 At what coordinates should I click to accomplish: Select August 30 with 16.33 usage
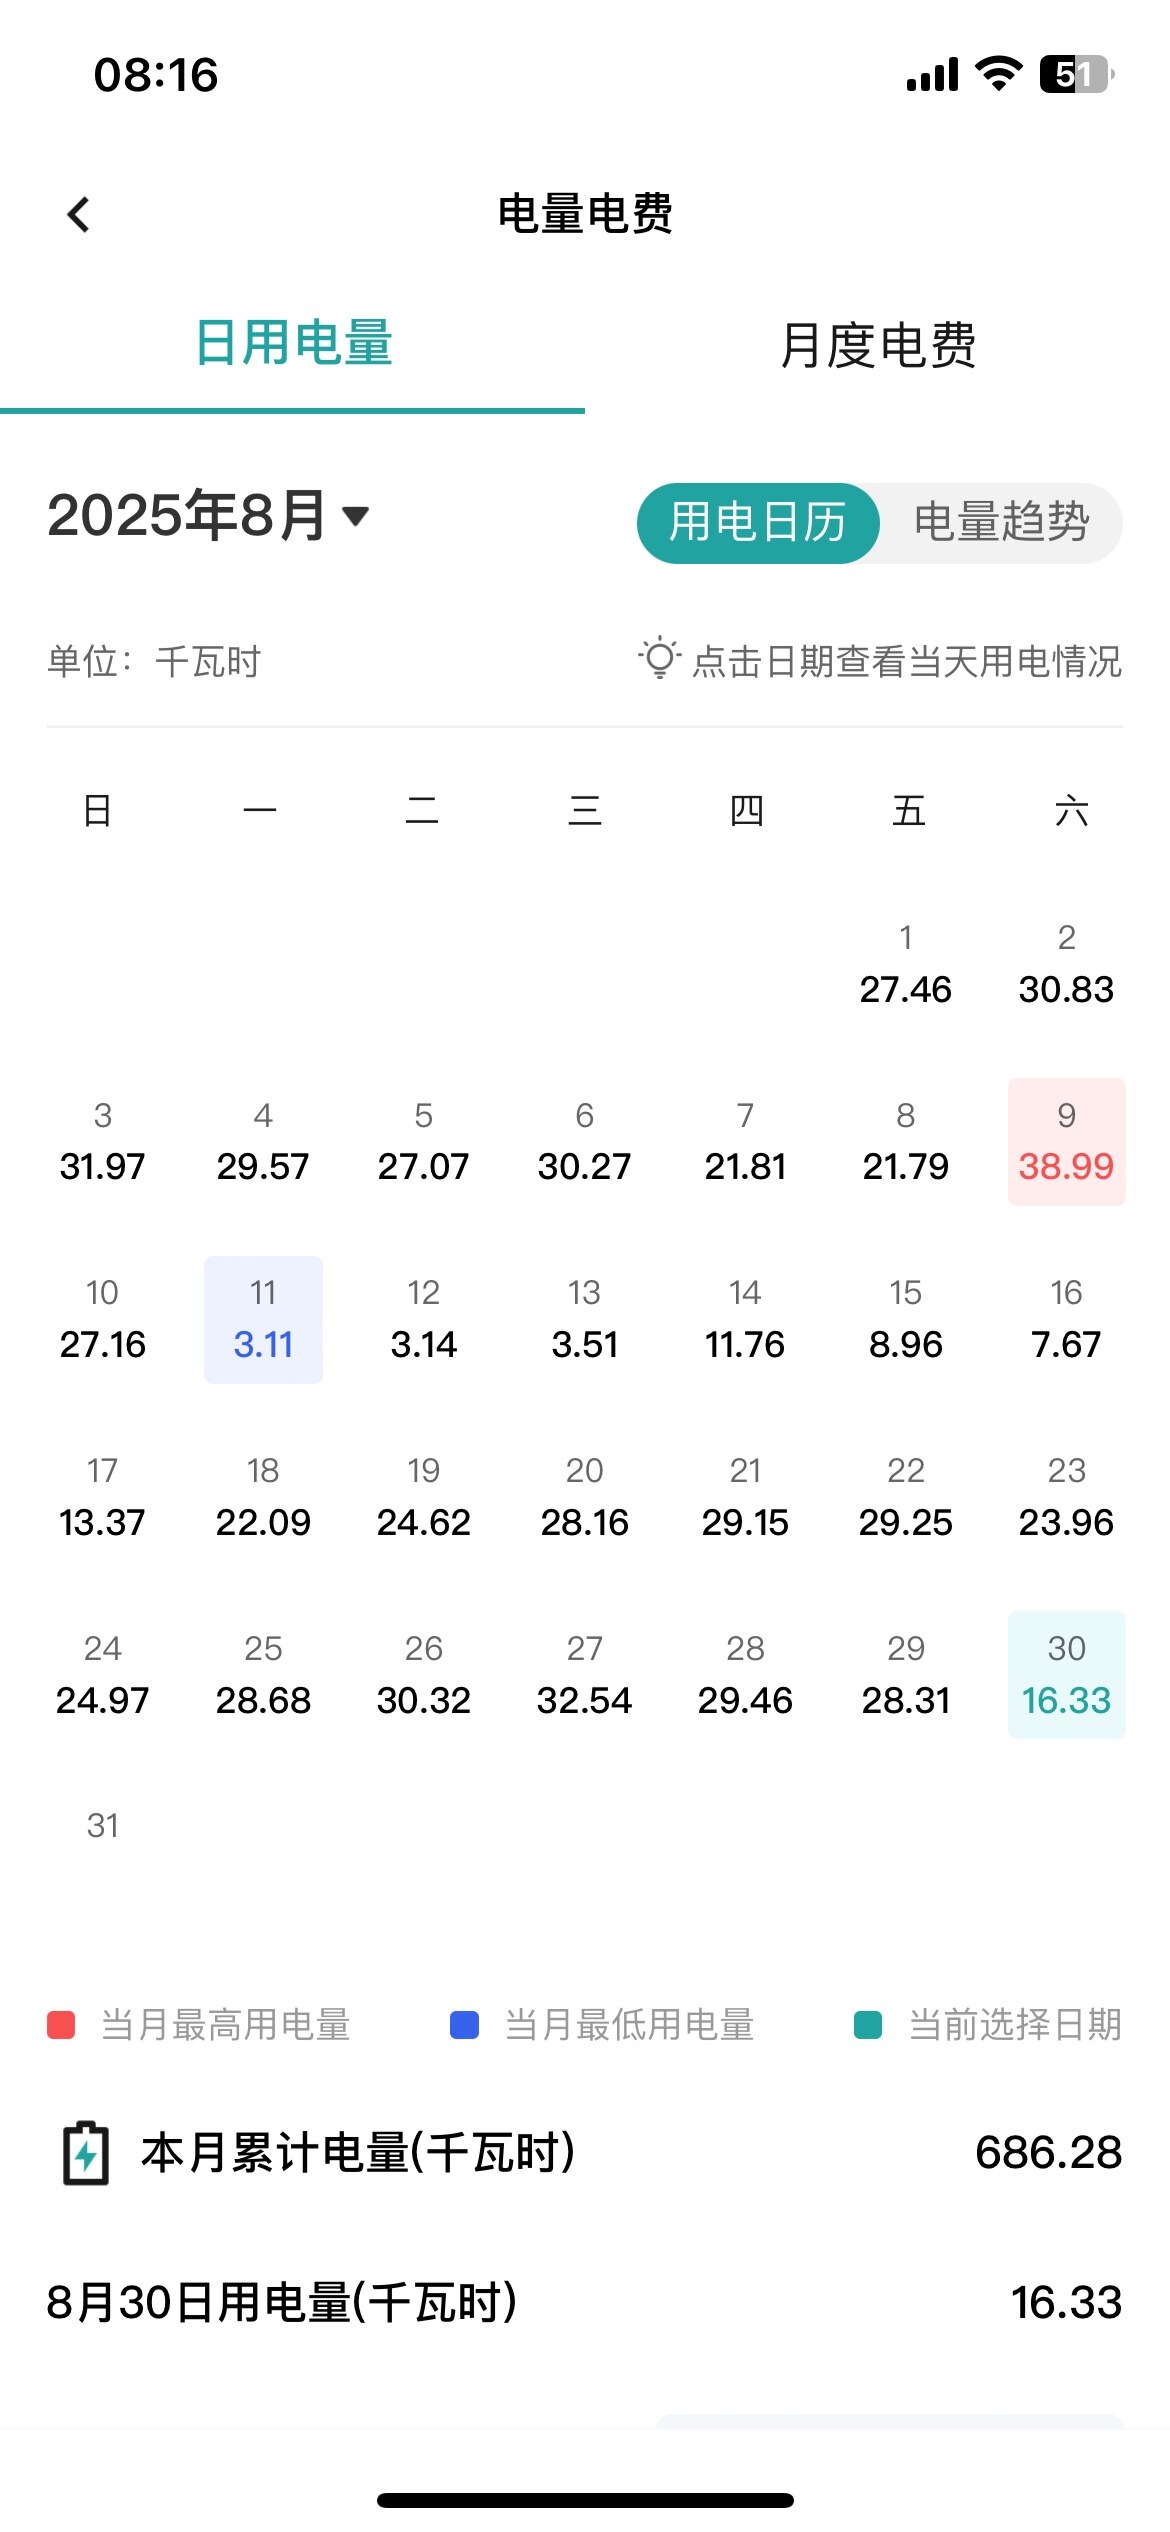click(1066, 1675)
